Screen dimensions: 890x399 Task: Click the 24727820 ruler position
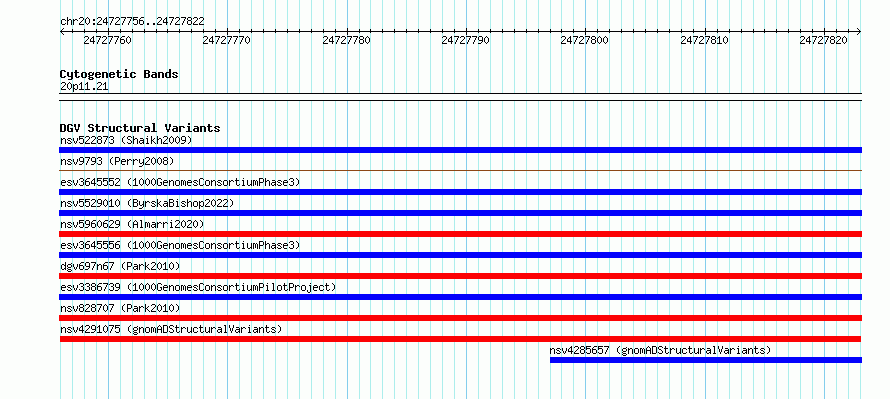pyautogui.click(x=824, y=40)
